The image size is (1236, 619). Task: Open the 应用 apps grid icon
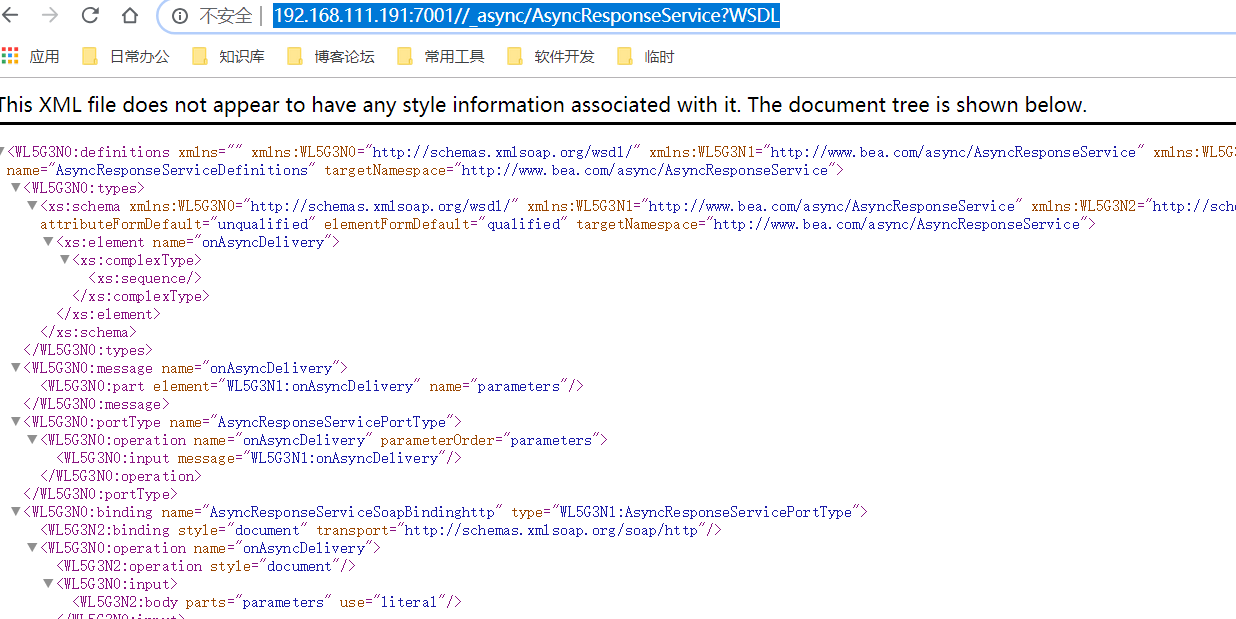[10, 56]
